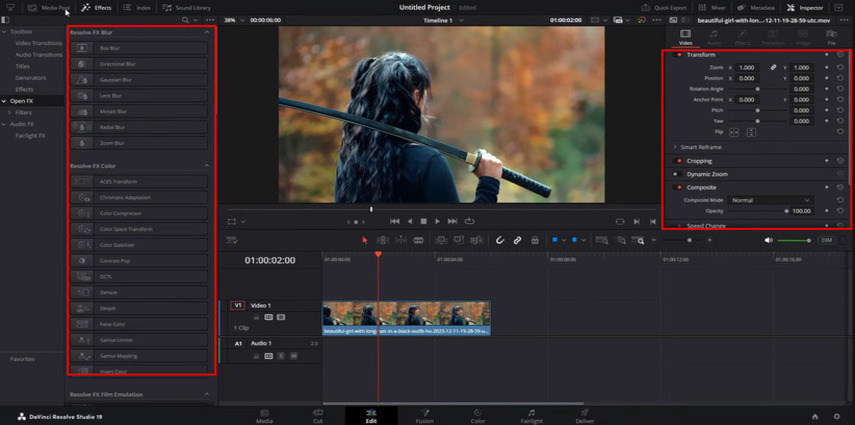The height and width of the screenshot is (425, 855).
Task: Click the Full Extent Zoom icon
Action: pyautogui.click(x=601, y=240)
